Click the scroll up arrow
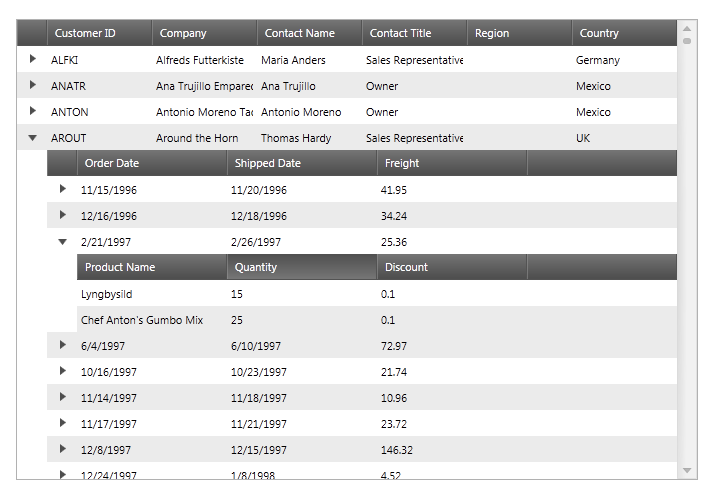Screen dimensions: 715x500 click(687, 29)
